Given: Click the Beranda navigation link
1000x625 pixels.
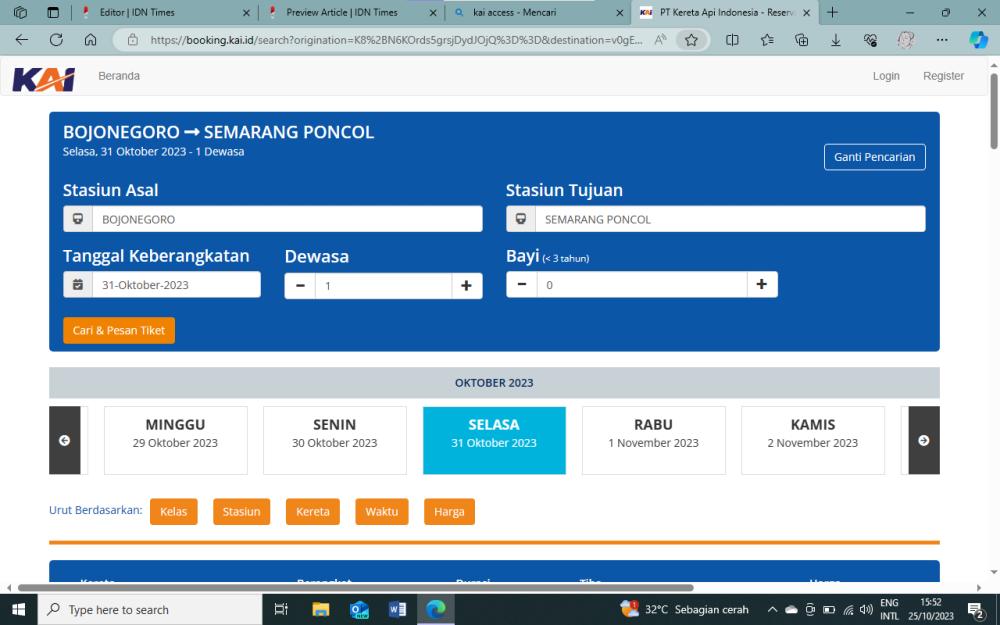Looking at the screenshot, I should [x=119, y=76].
